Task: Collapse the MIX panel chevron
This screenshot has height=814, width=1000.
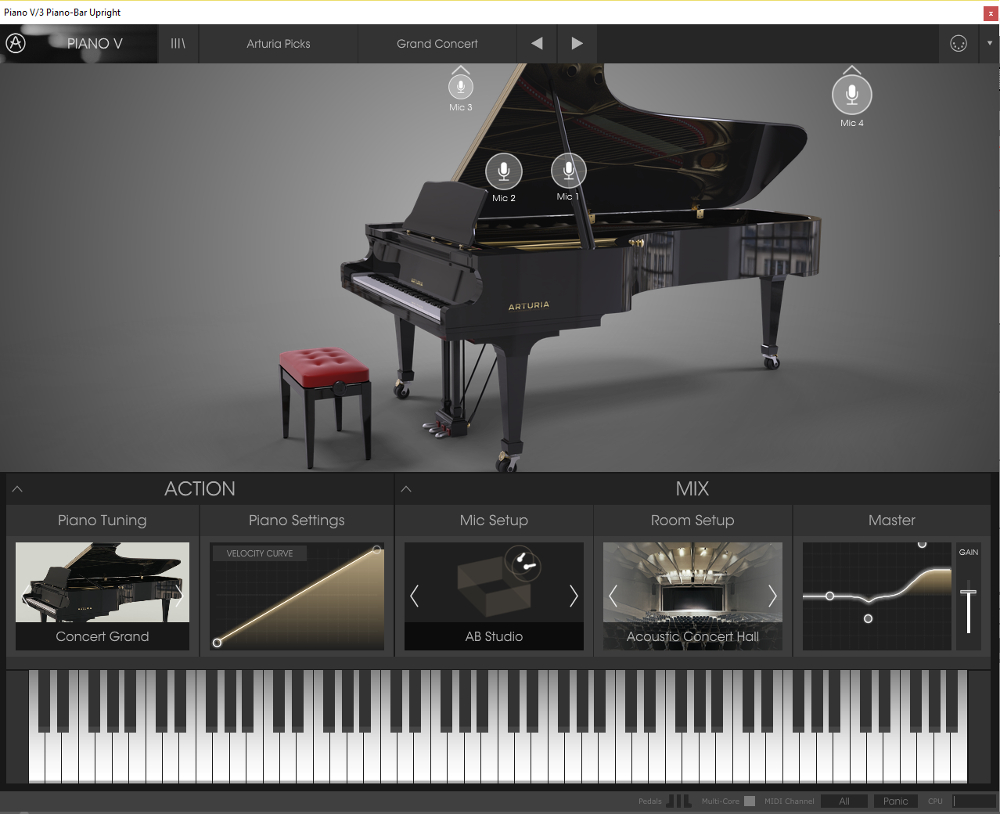Action: click(x=406, y=489)
